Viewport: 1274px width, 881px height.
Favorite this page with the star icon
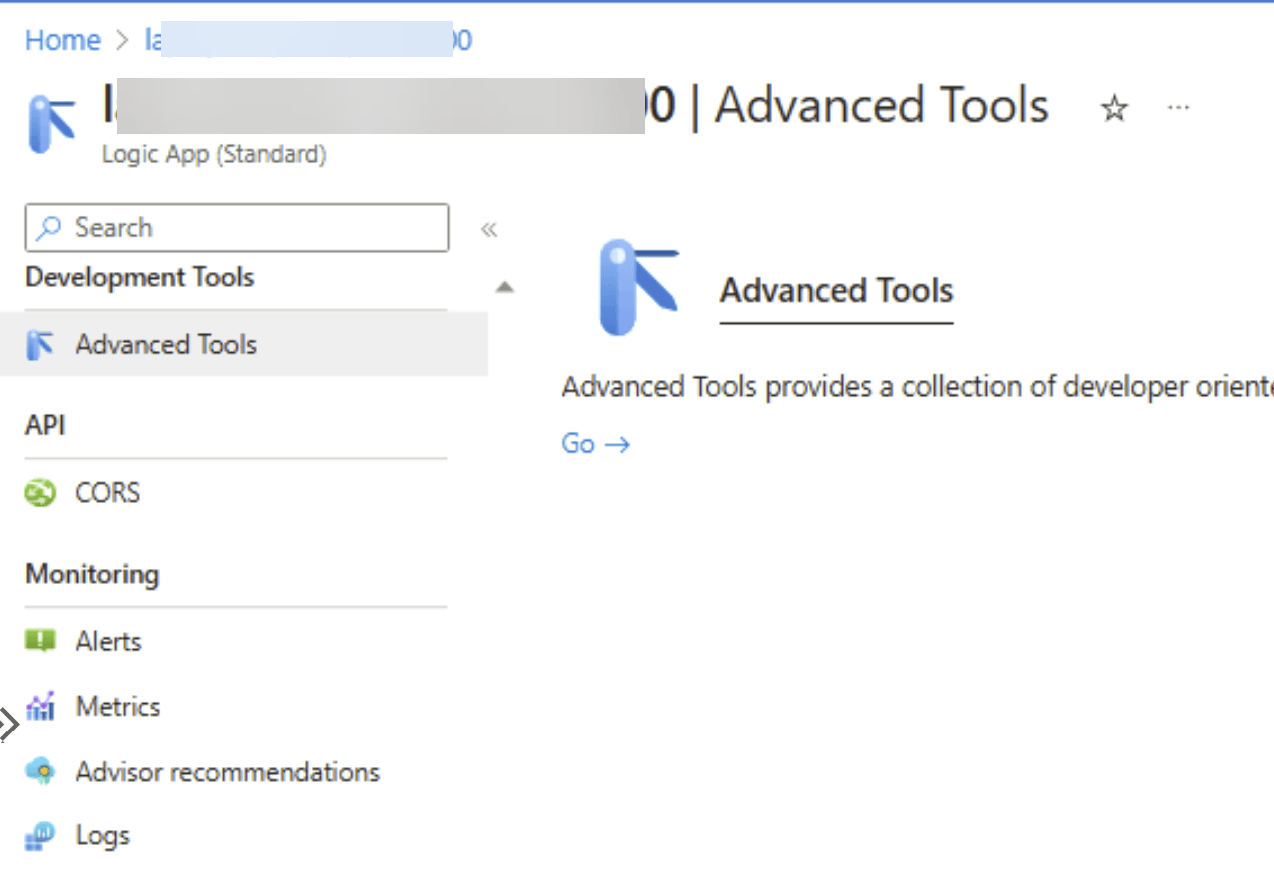click(x=1114, y=108)
